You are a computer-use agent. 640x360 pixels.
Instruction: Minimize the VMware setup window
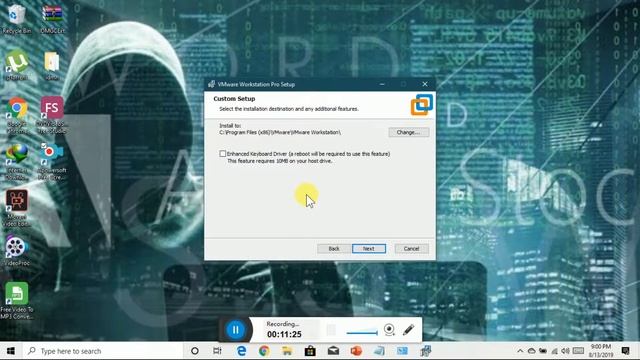pyautogui.click(x=382, y=84)
